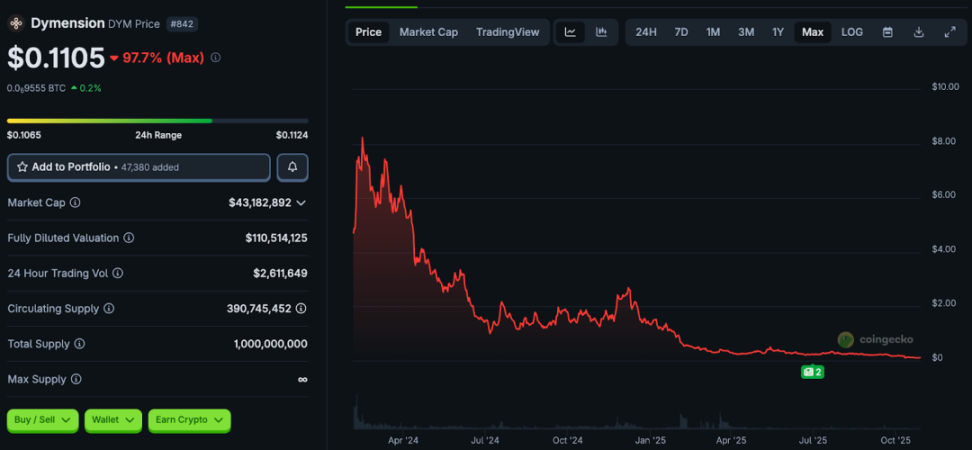The height and width of the screenshot is (450, 972).
Task: Click the green news marker on chart
Action: (812, 372)
